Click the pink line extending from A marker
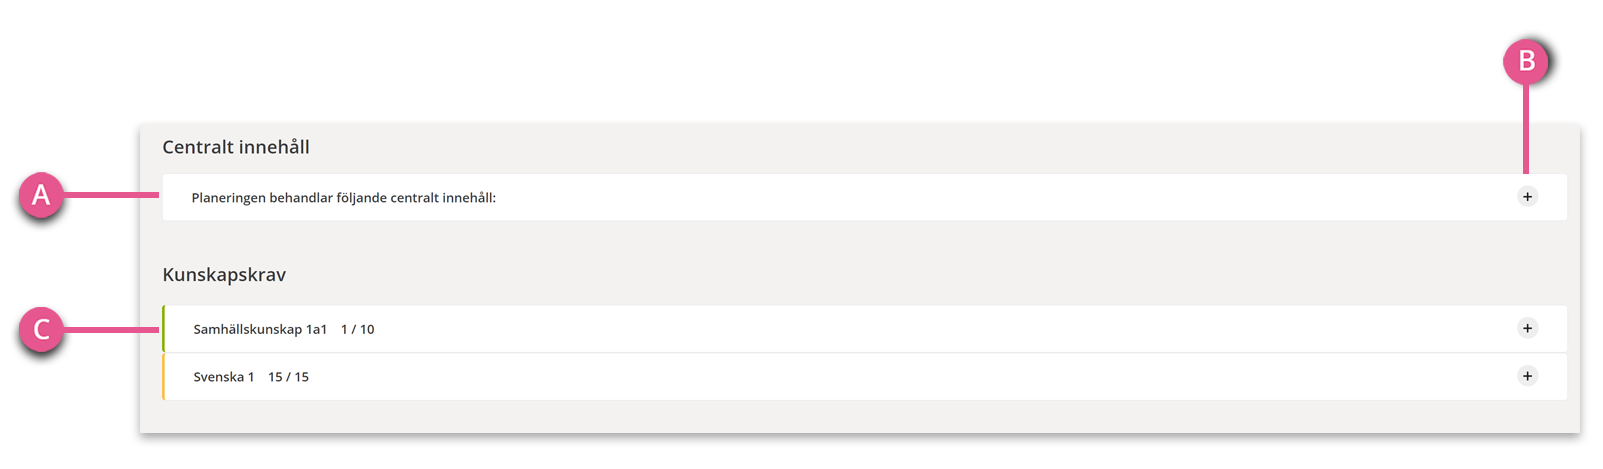 click(111, 194)
